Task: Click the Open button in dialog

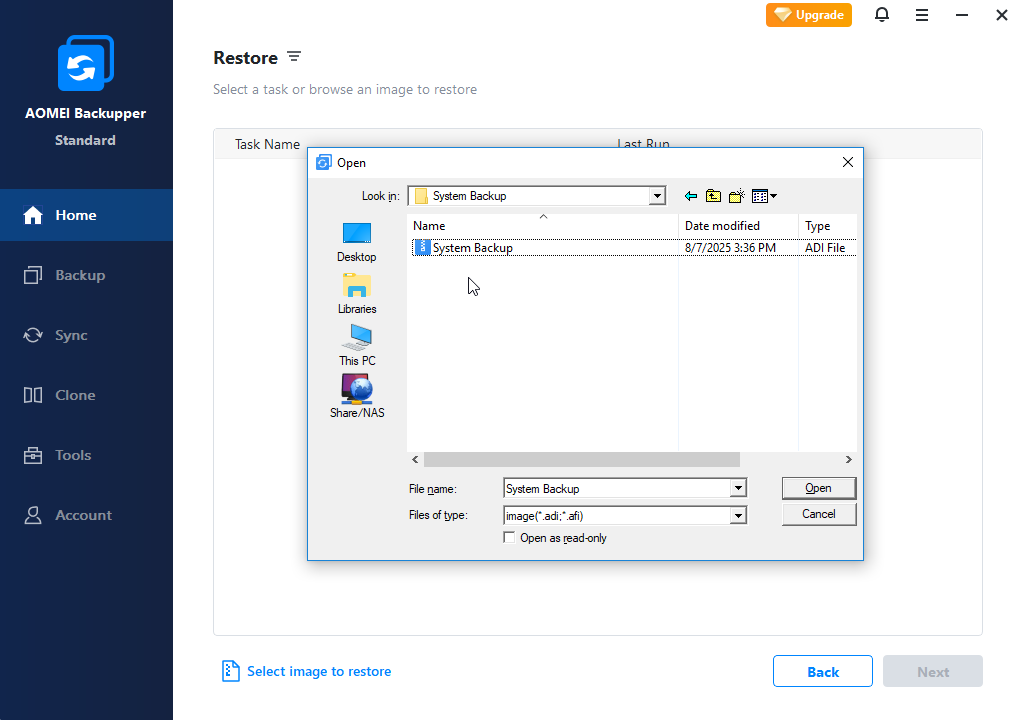Action: point(818,488)
